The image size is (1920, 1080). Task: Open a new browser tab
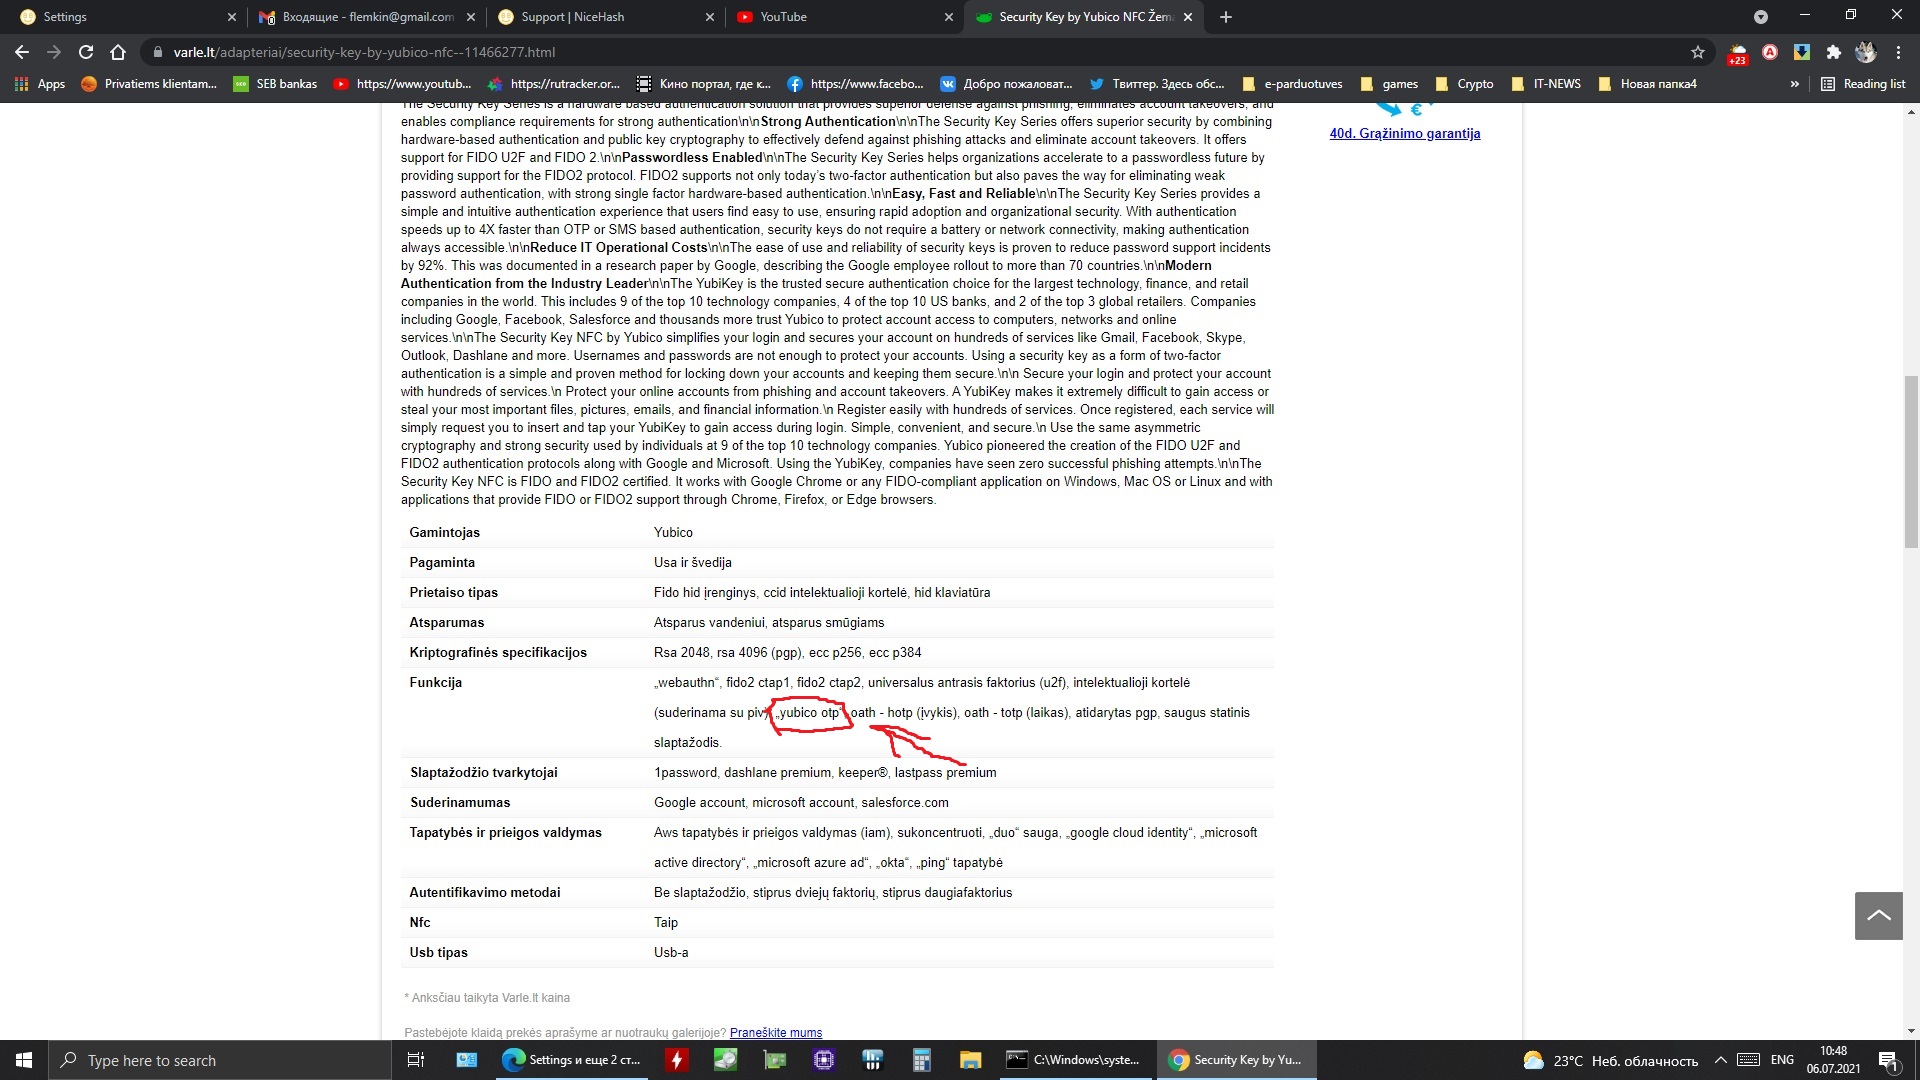1226,17
